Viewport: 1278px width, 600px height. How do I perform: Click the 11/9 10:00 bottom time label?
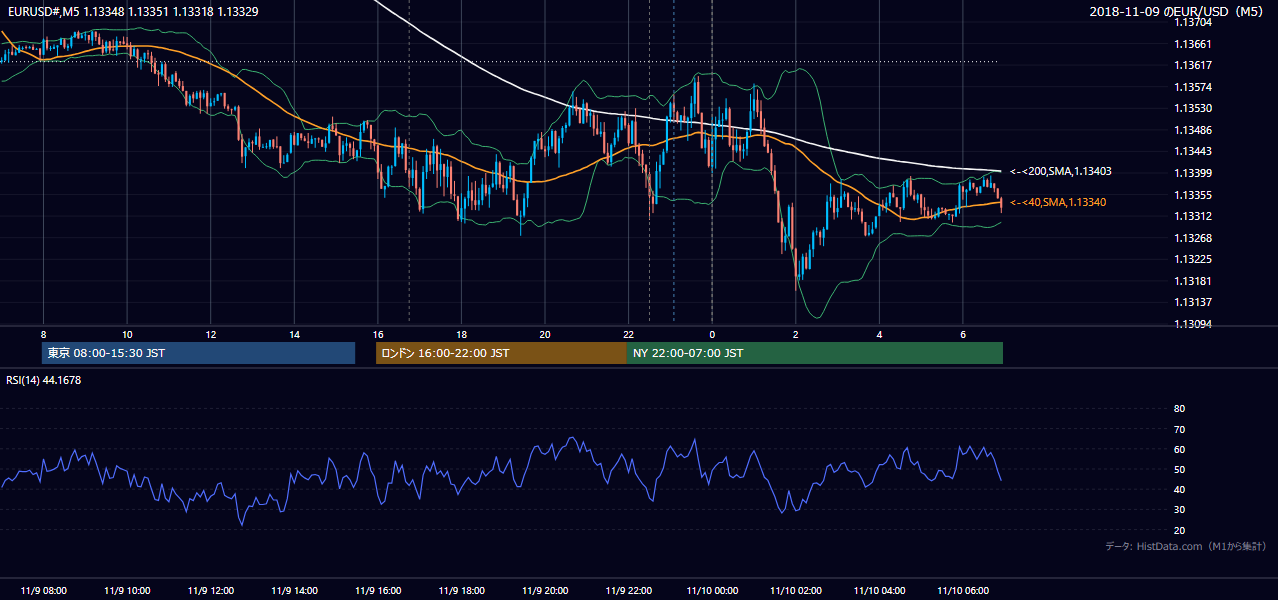coord(127,591)
